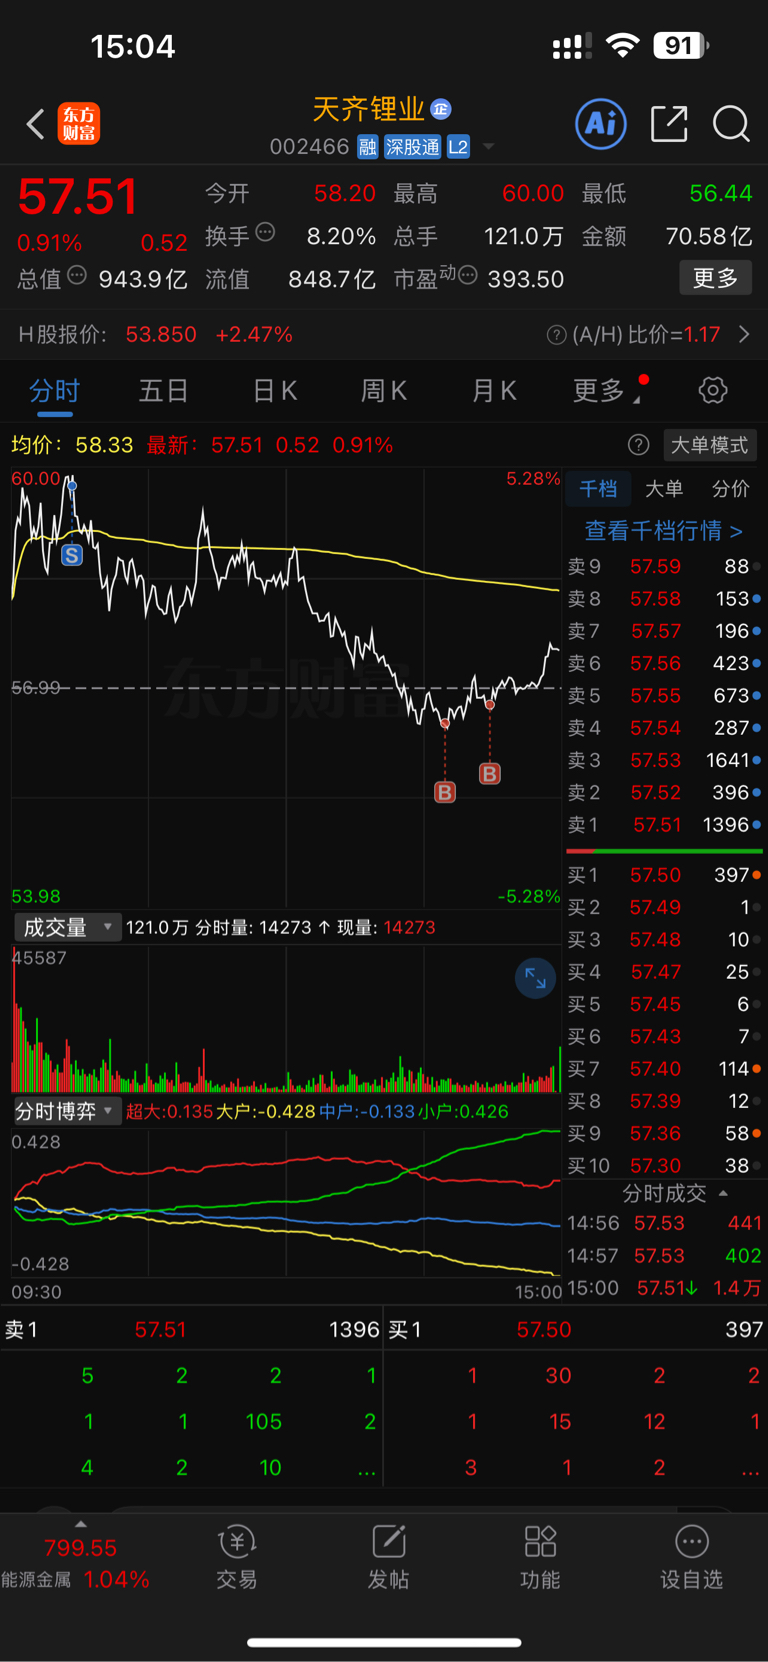
Task: Tap the help question mark near 大单模式
Action: point(638,445)
